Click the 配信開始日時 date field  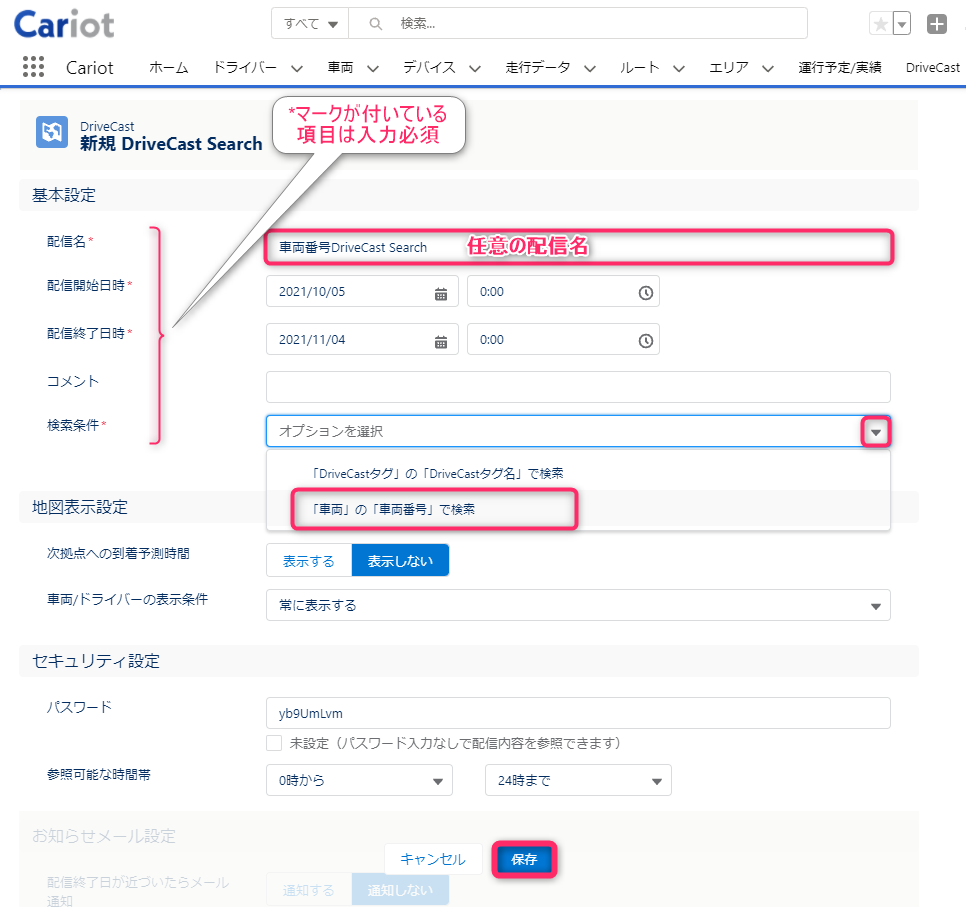[362, 291]
